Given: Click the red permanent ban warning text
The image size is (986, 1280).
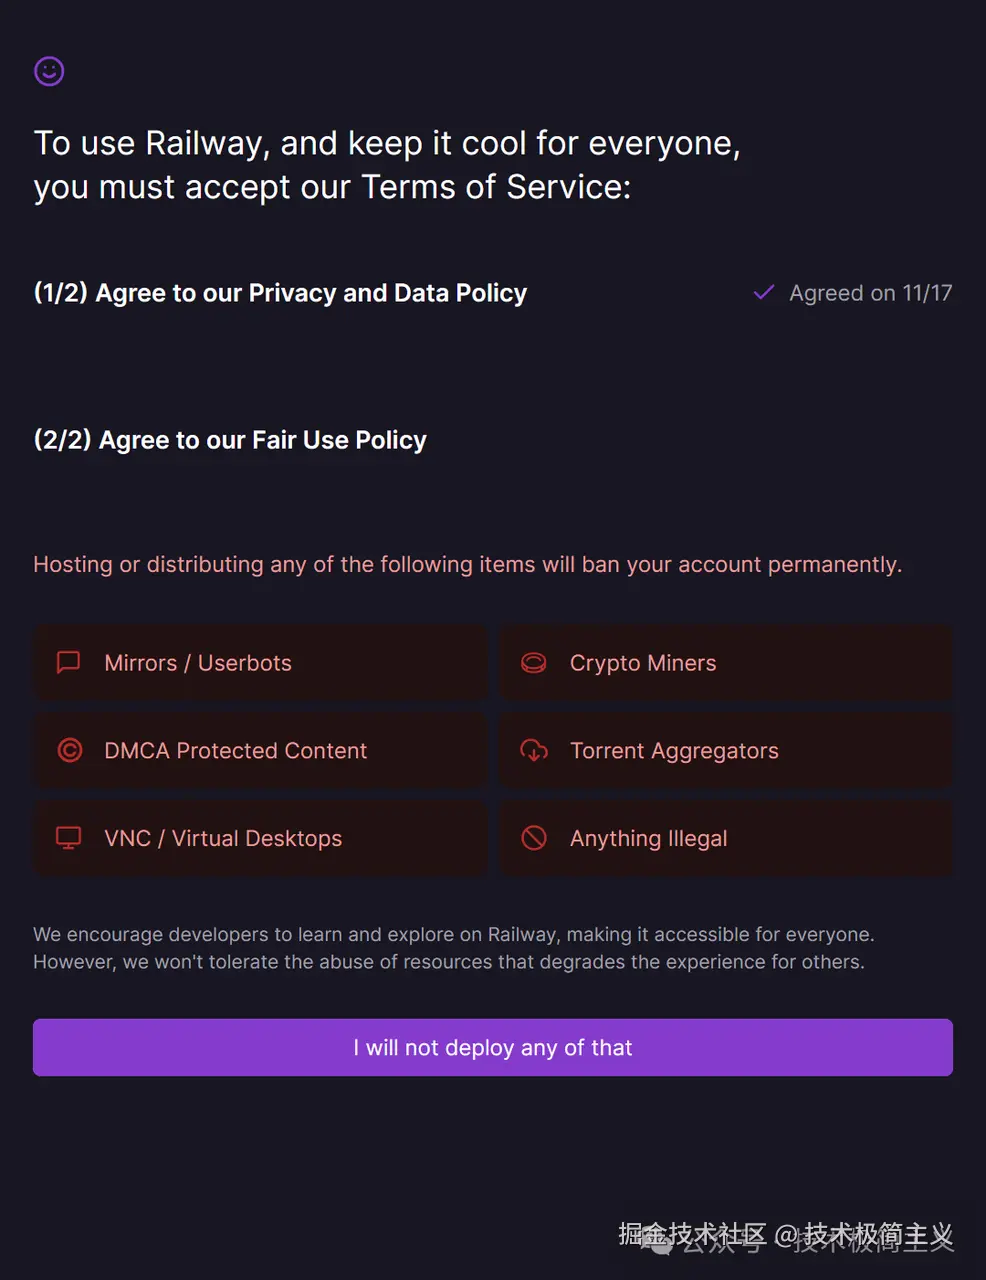Looking at the screenshot, I should pos(467,564).
